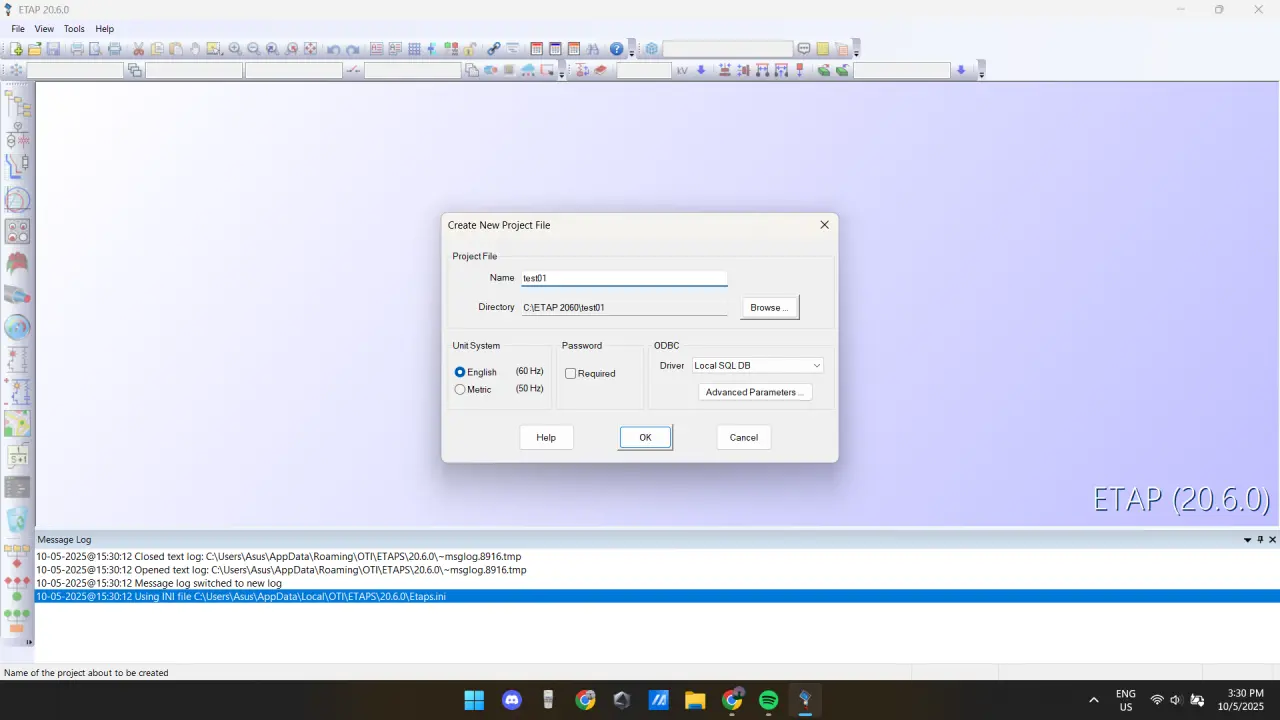This screenshot has height=720, width=1280.
Task: Pin the Message Log panel
Action: pos(1260,540)
